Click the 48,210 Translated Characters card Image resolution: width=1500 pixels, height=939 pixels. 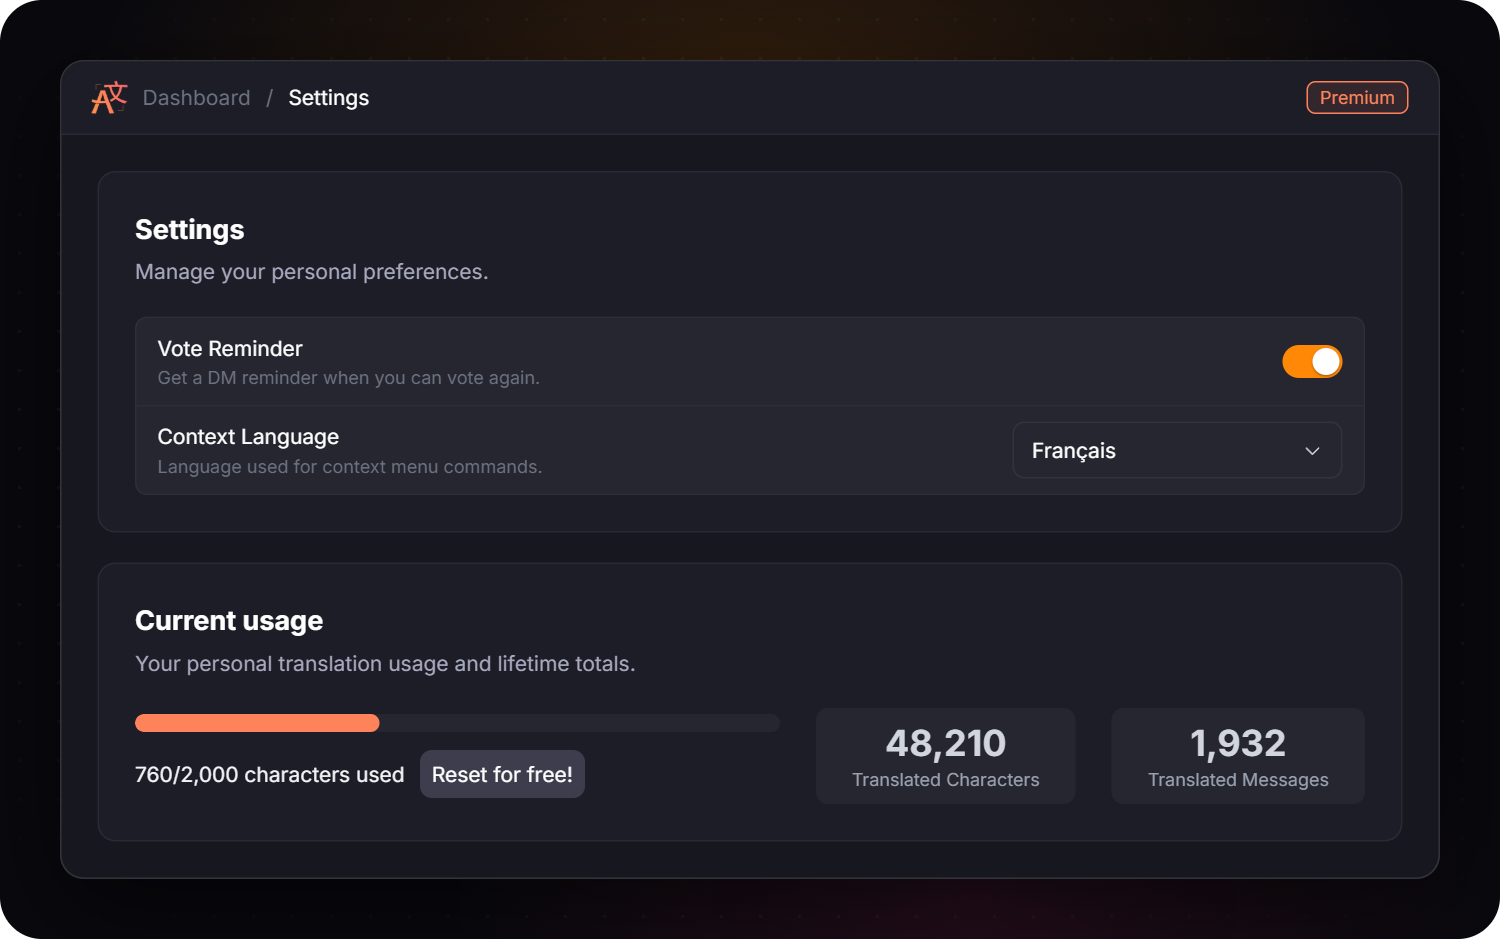tap(945, 756)
